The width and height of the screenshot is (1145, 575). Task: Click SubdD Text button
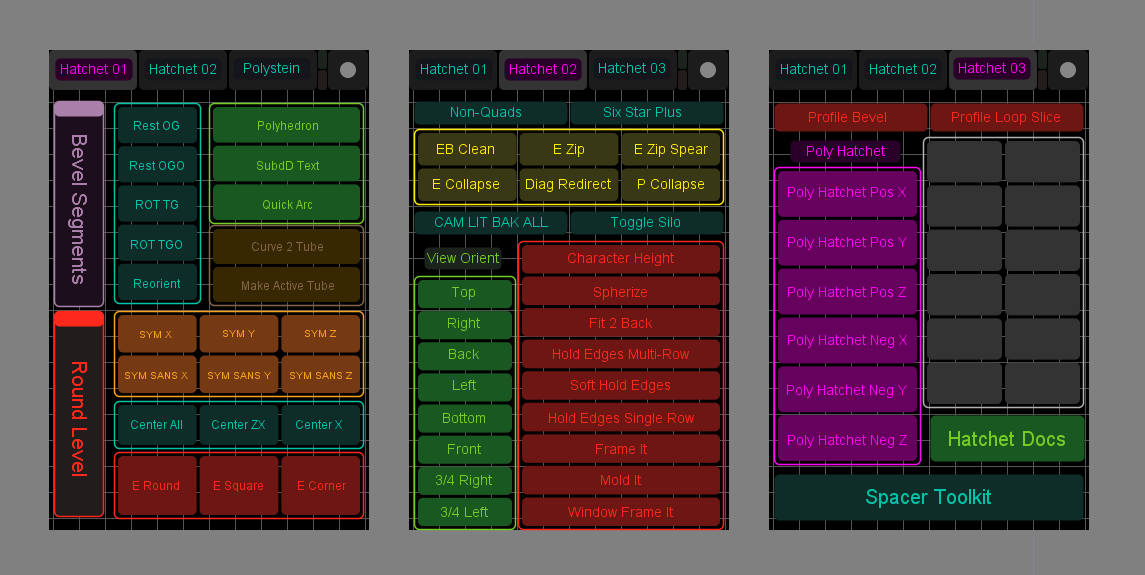click(287, 166)
